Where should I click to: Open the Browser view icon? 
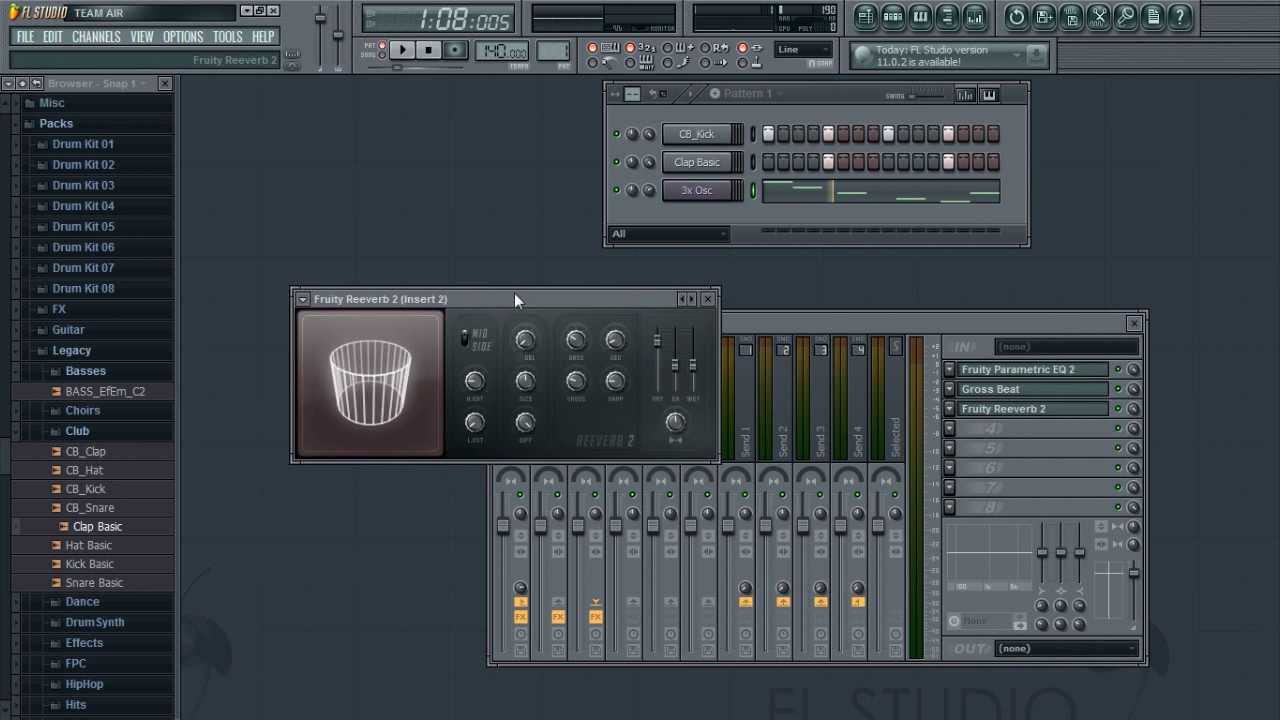(x=947, y=16)
